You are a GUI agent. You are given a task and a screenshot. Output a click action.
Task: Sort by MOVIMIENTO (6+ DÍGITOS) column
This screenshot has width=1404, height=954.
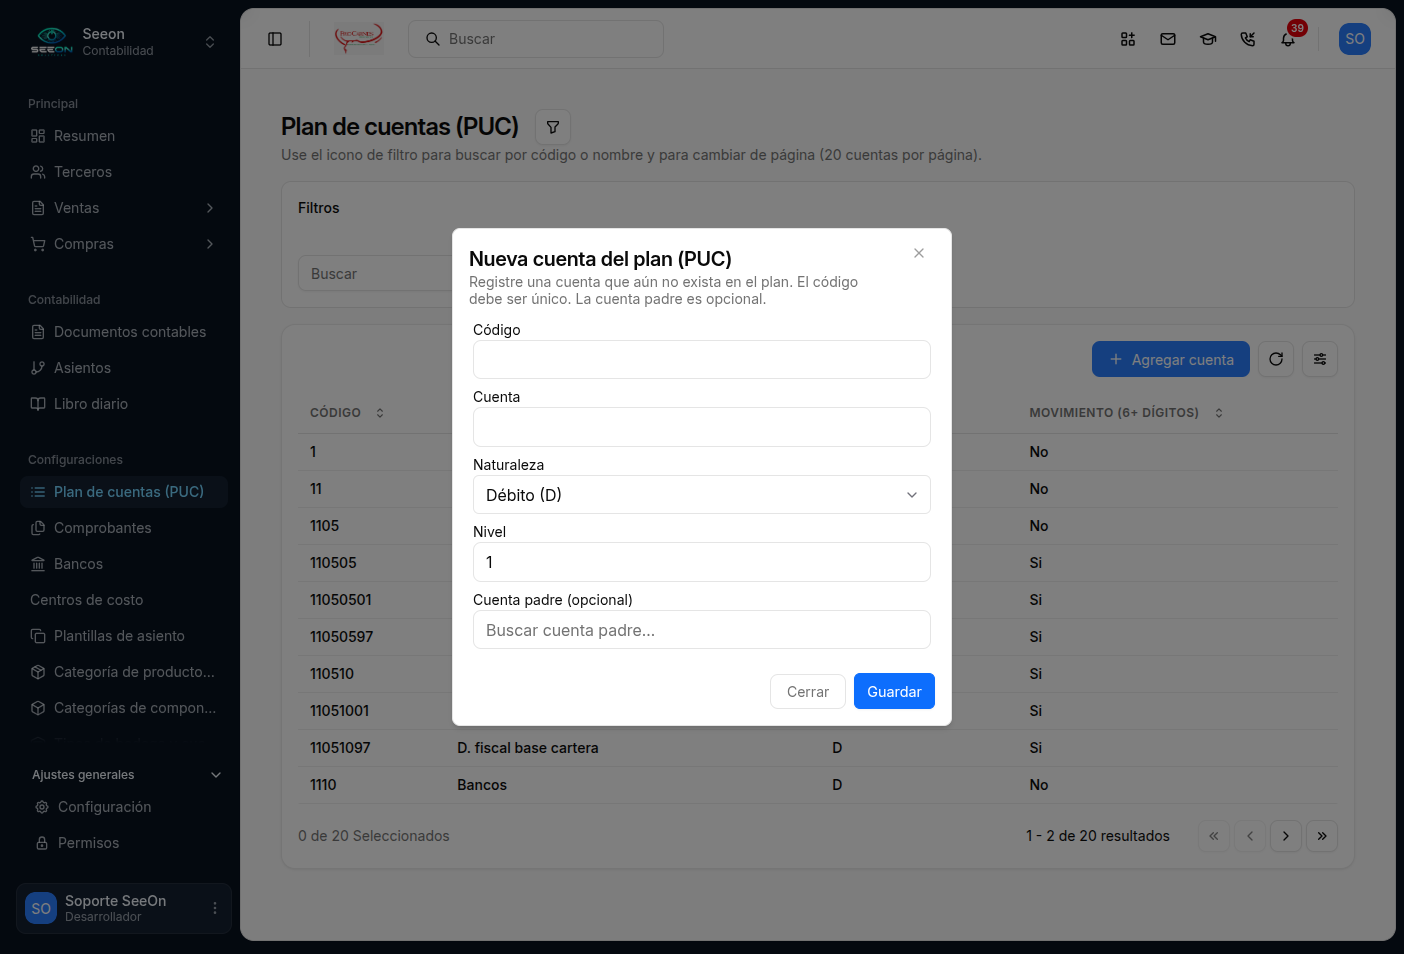click(1126, 413)
